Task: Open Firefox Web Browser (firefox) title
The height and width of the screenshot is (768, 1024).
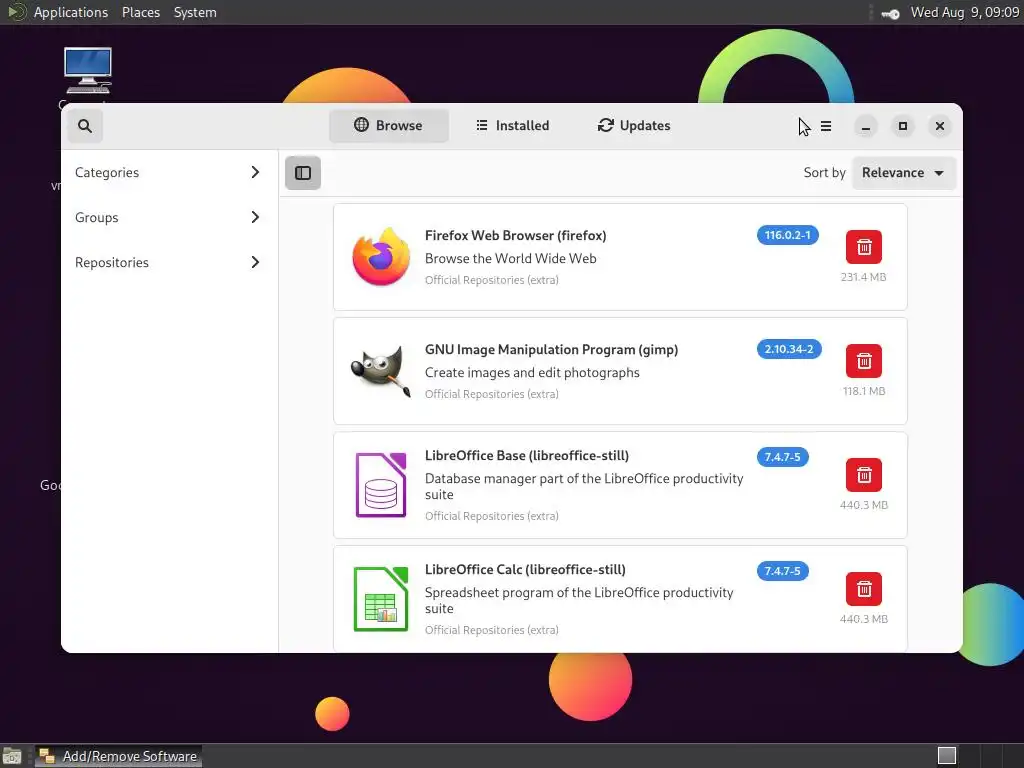Action: 516,236
